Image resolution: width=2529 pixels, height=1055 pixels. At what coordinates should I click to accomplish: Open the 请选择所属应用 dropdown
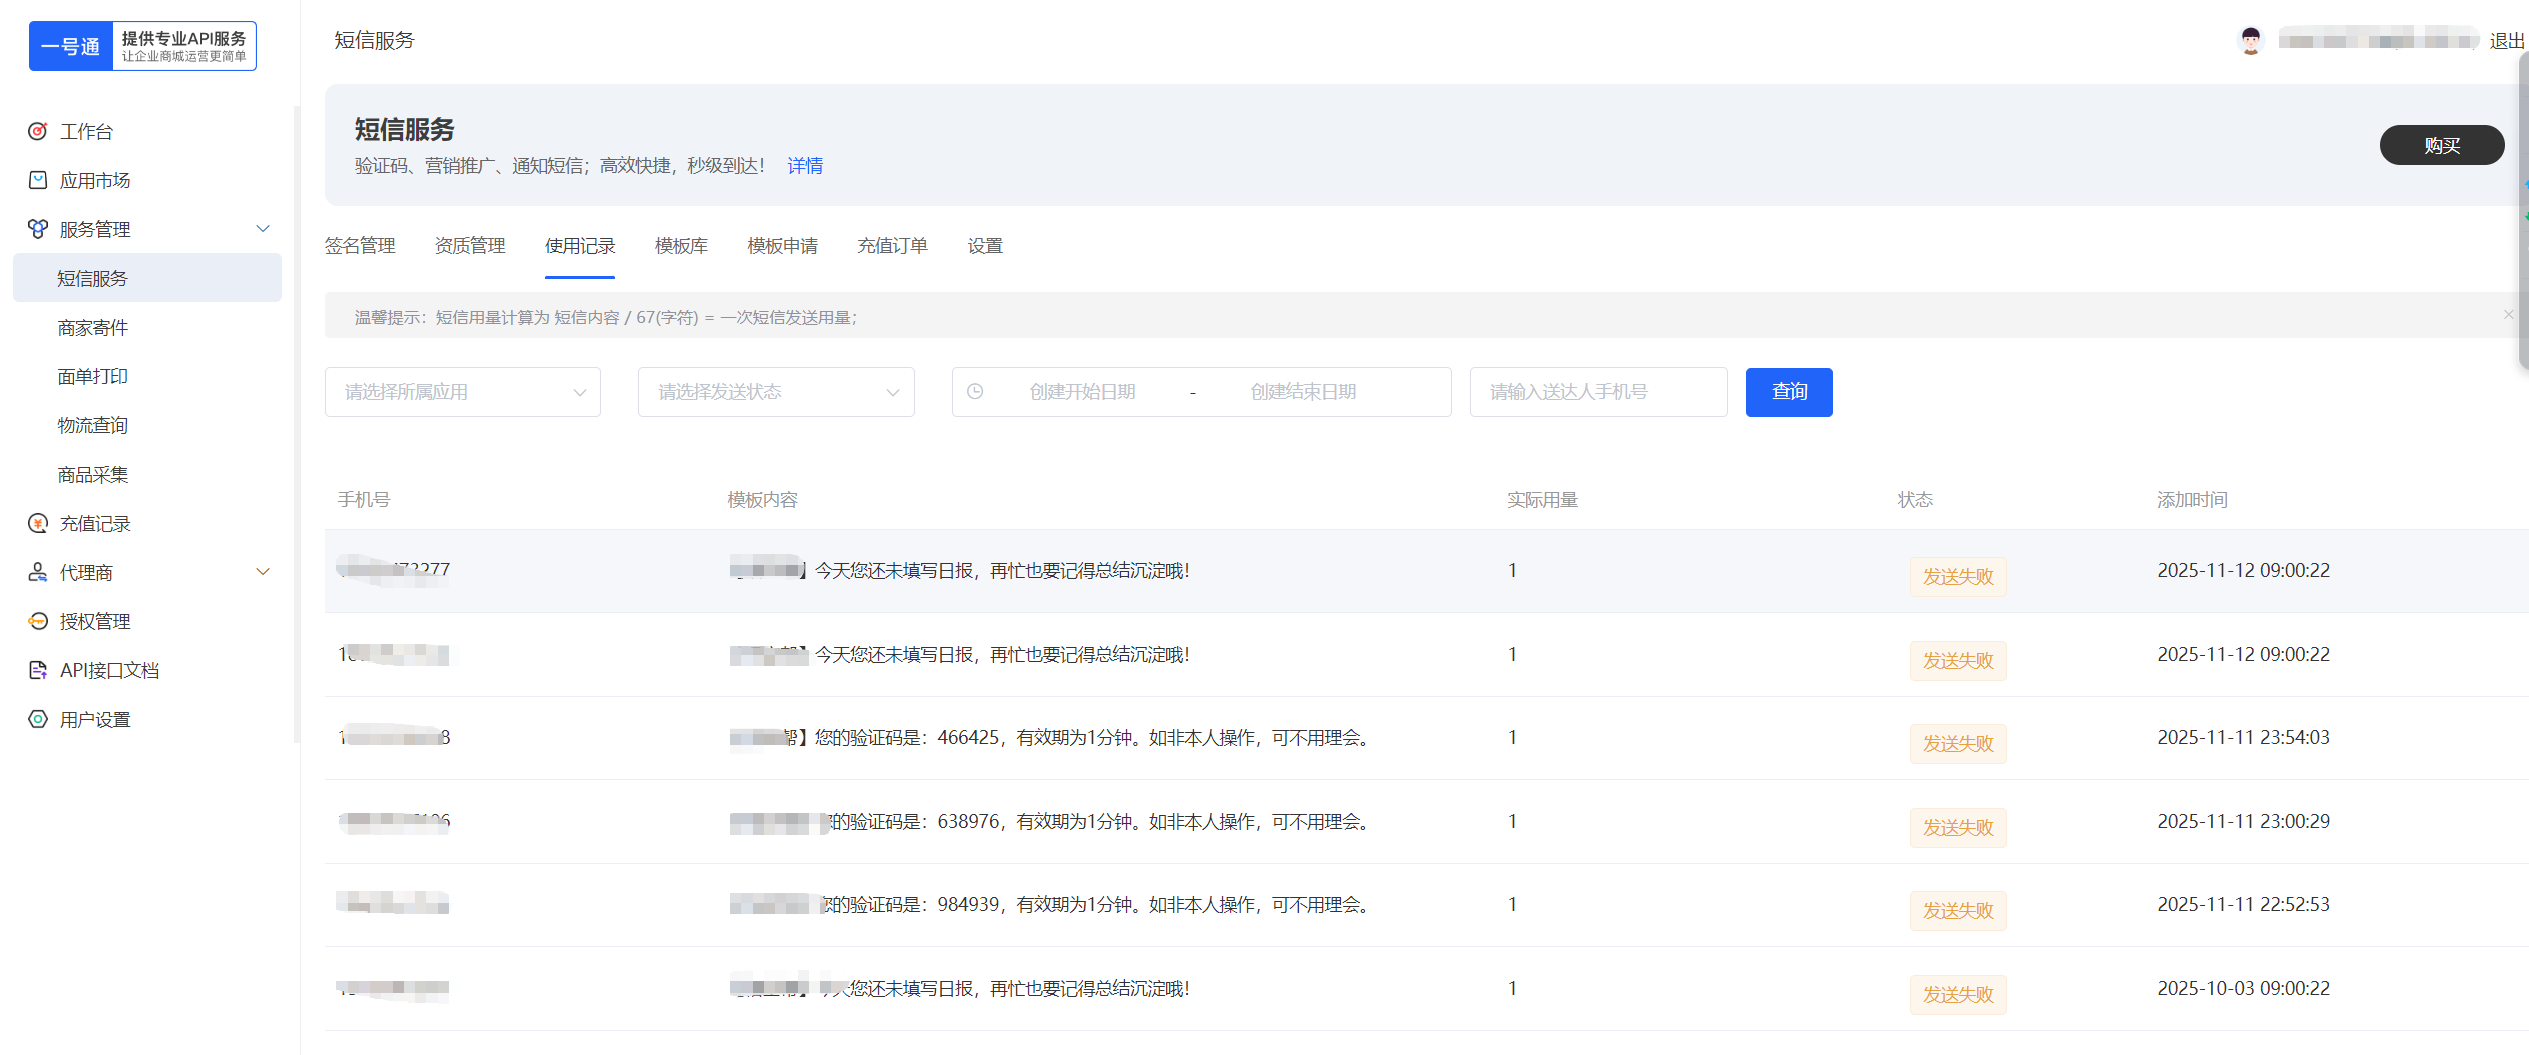(x=462, y=392)
